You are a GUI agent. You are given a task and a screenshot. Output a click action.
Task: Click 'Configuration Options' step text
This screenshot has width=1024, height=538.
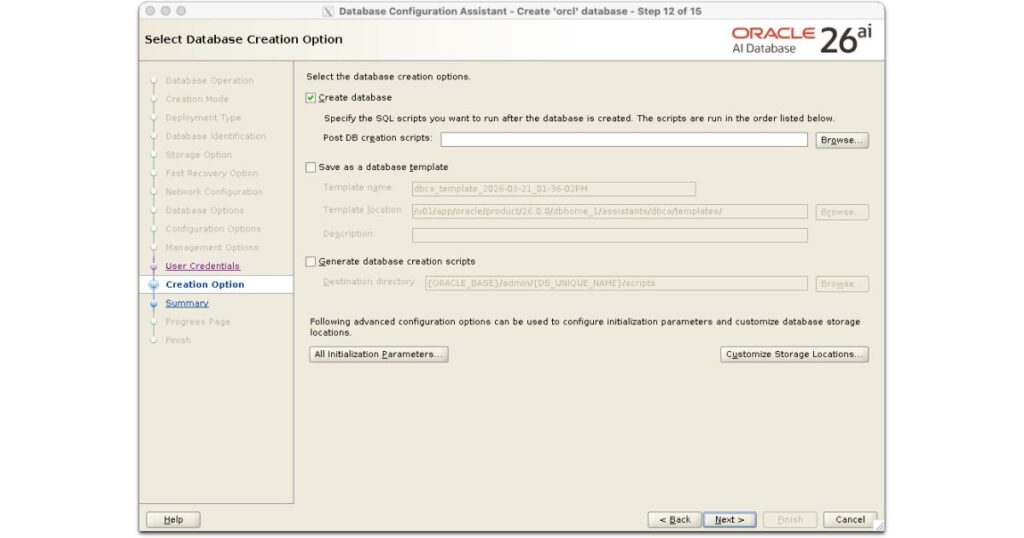coord(213,229)
